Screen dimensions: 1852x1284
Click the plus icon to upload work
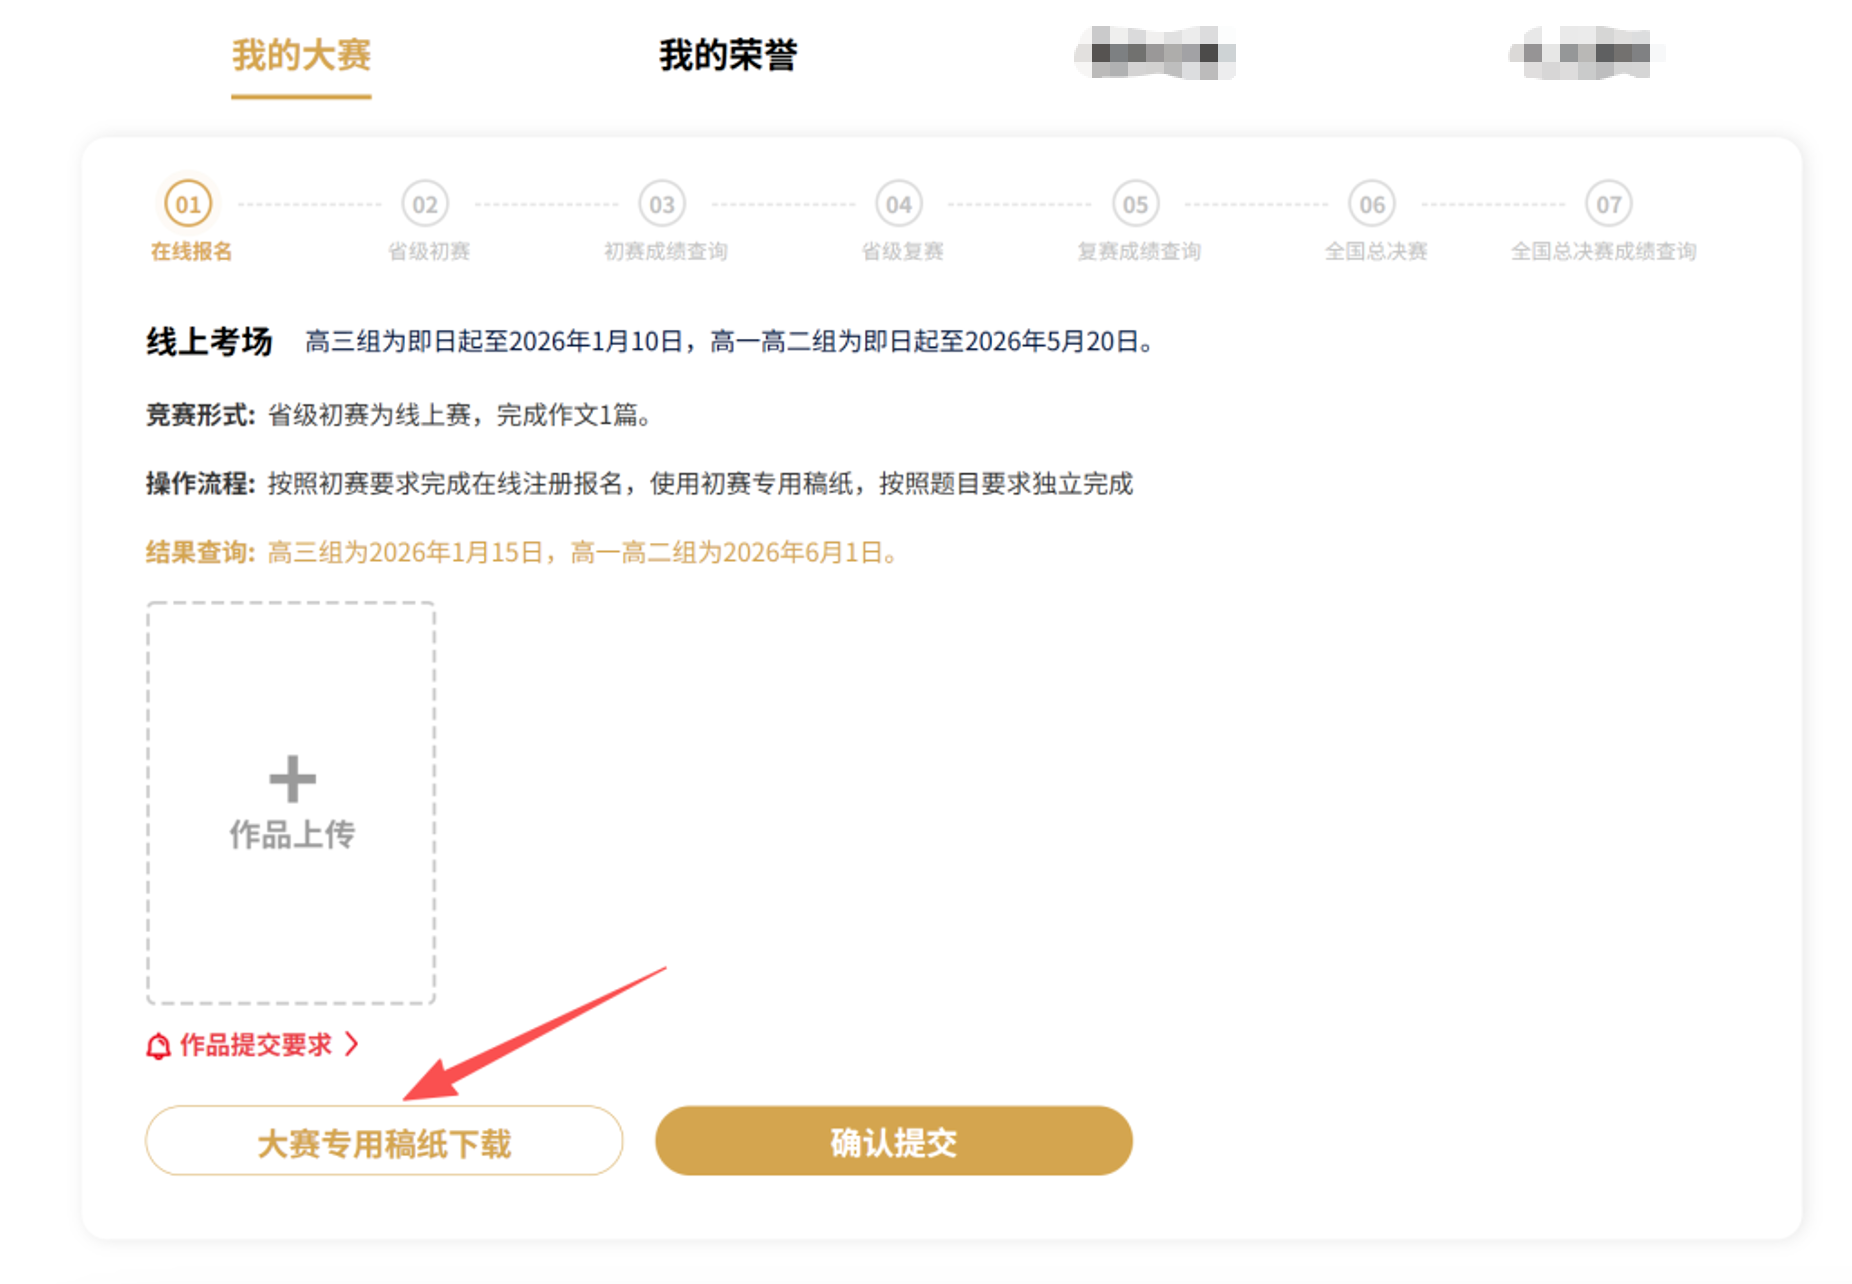(x=292, y=779)
